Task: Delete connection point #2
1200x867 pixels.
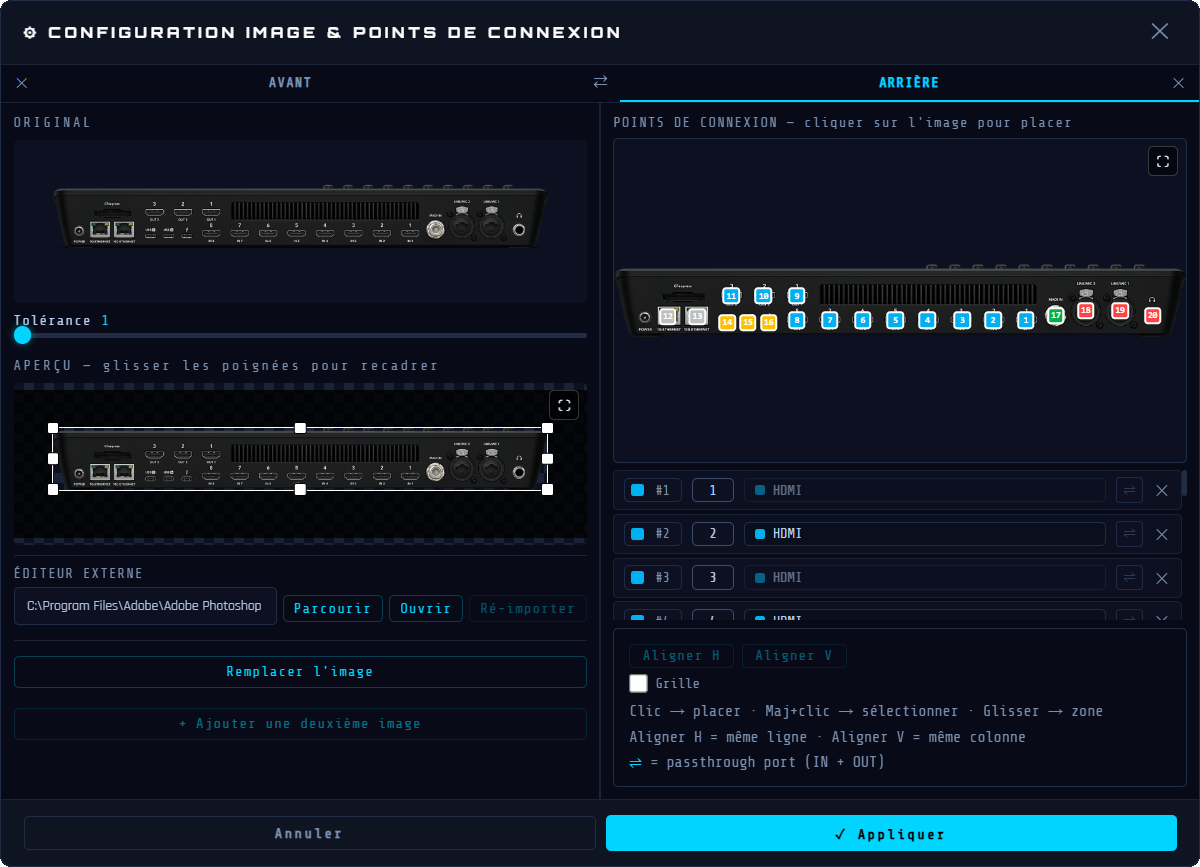Action: (x=1161, y=534)
